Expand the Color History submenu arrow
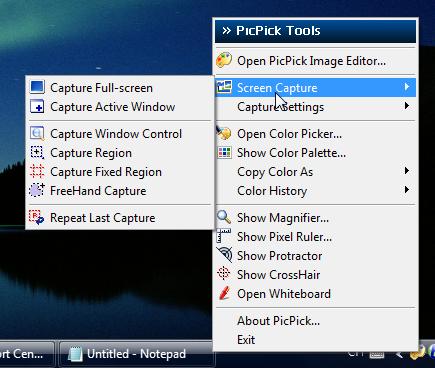435x368 pixels. pos(407,190)
